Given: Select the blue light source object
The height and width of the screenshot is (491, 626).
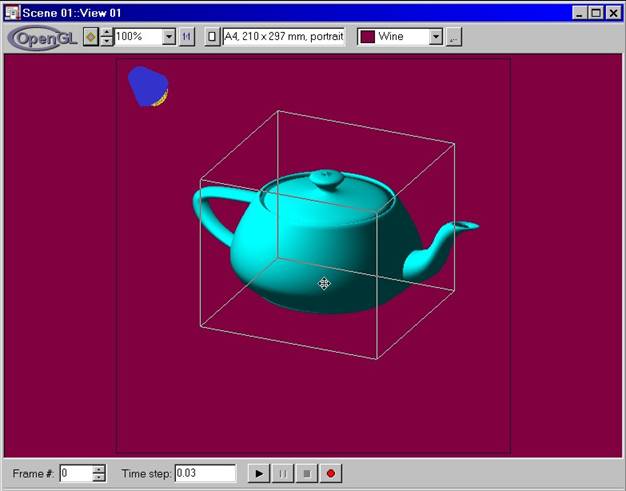Looking at the screenshot, I should (147, 87).
